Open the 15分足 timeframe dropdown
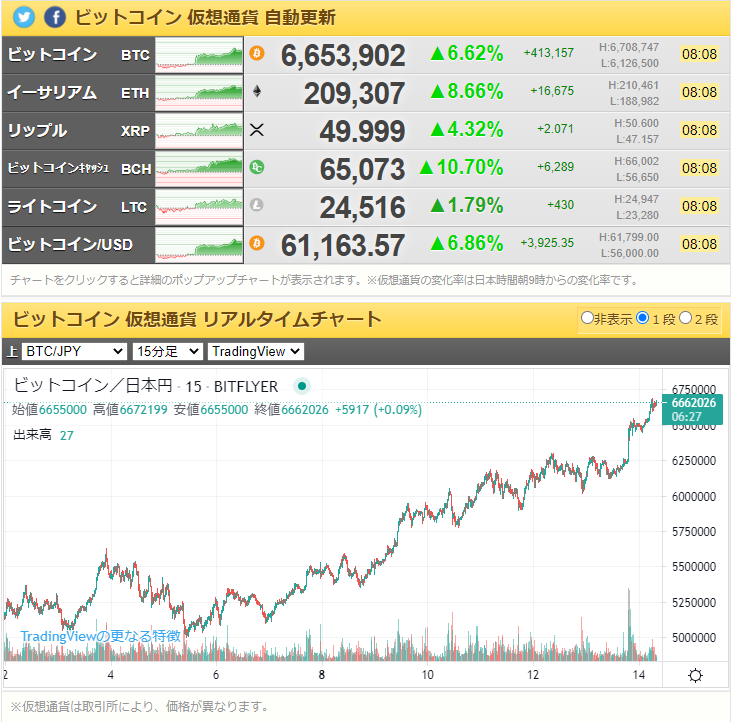The height and width of the screenshot is (722, 731). [168, 351]
